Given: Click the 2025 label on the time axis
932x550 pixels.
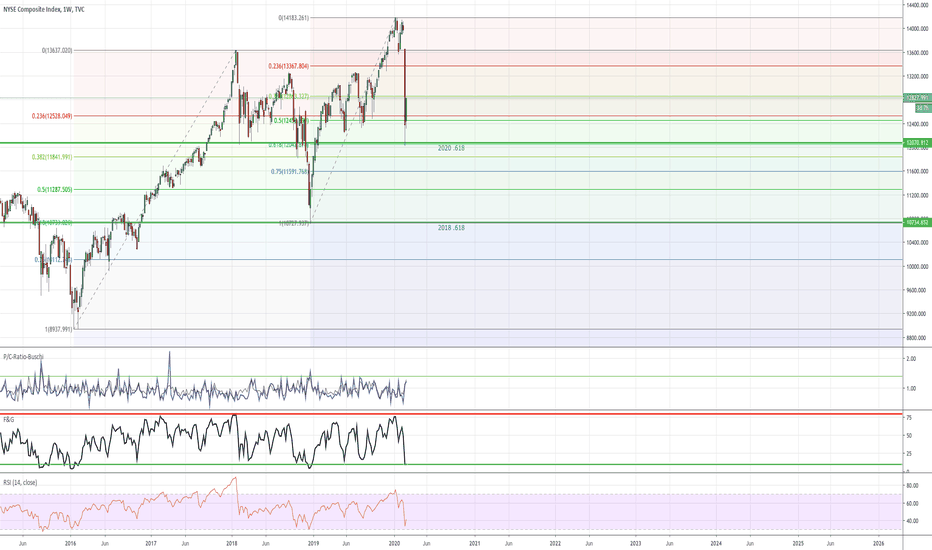Looking at the screenshot, I should tap(798, 543).
